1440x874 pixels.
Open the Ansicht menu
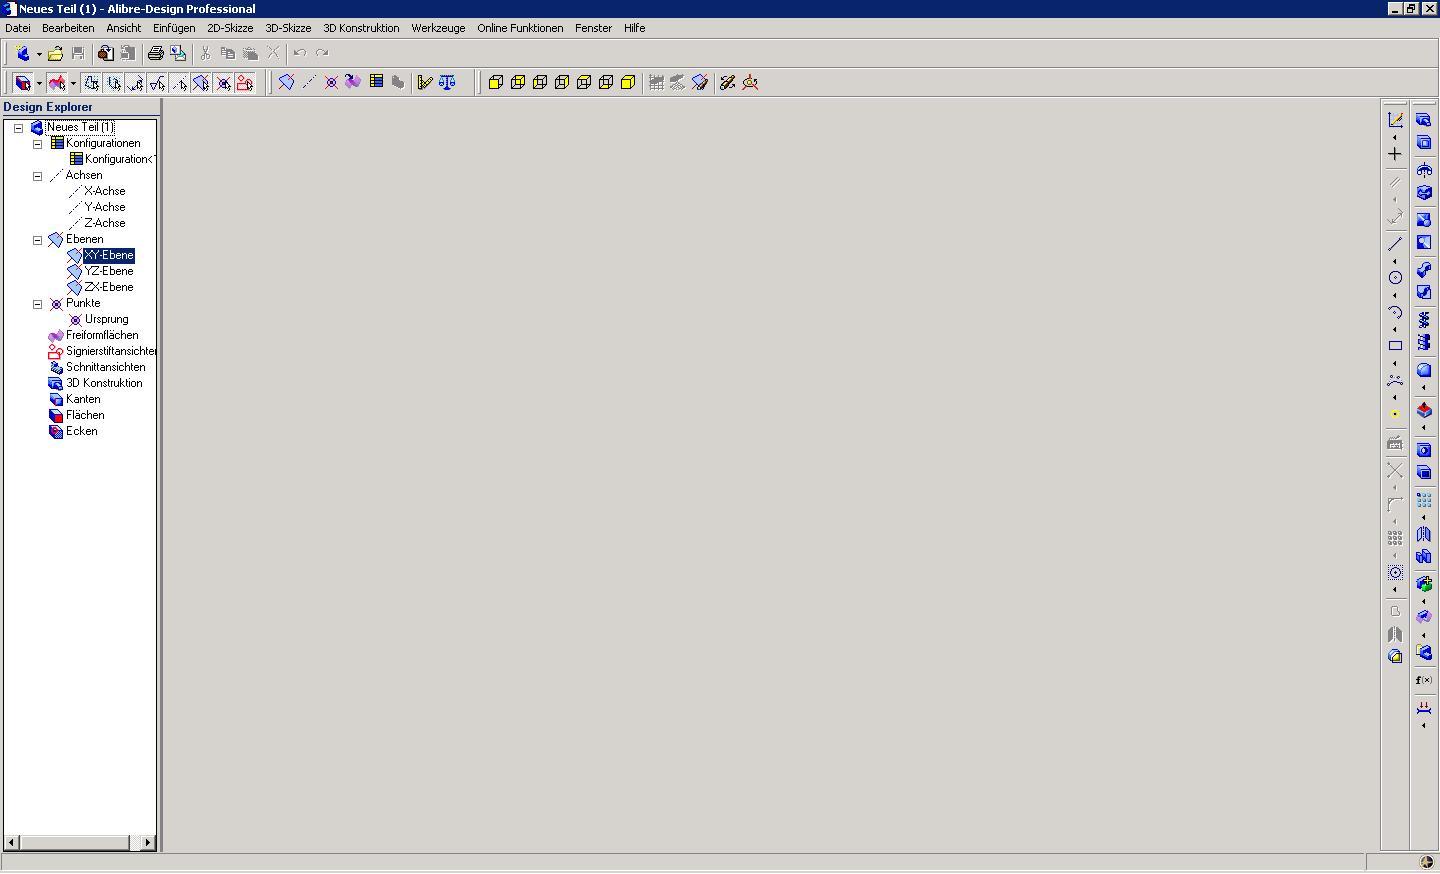coord(124,28)
